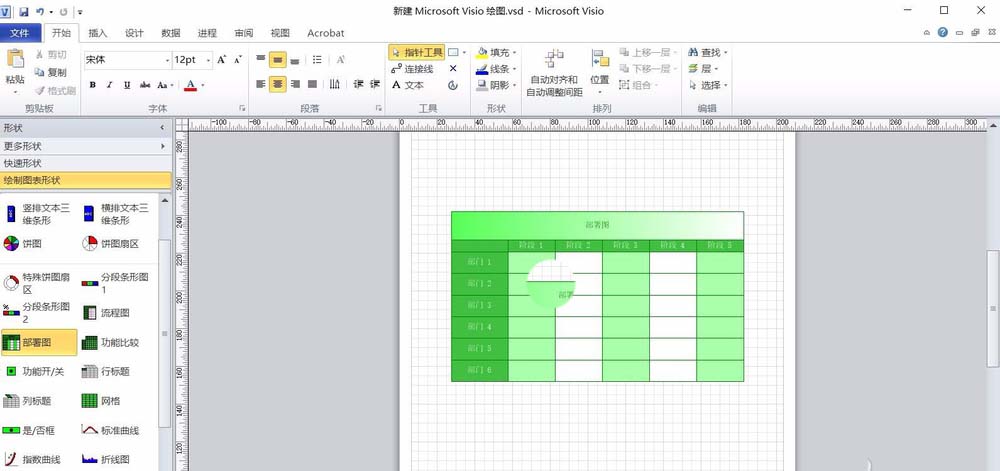Click the Copy (复制) button

point(50,73)
